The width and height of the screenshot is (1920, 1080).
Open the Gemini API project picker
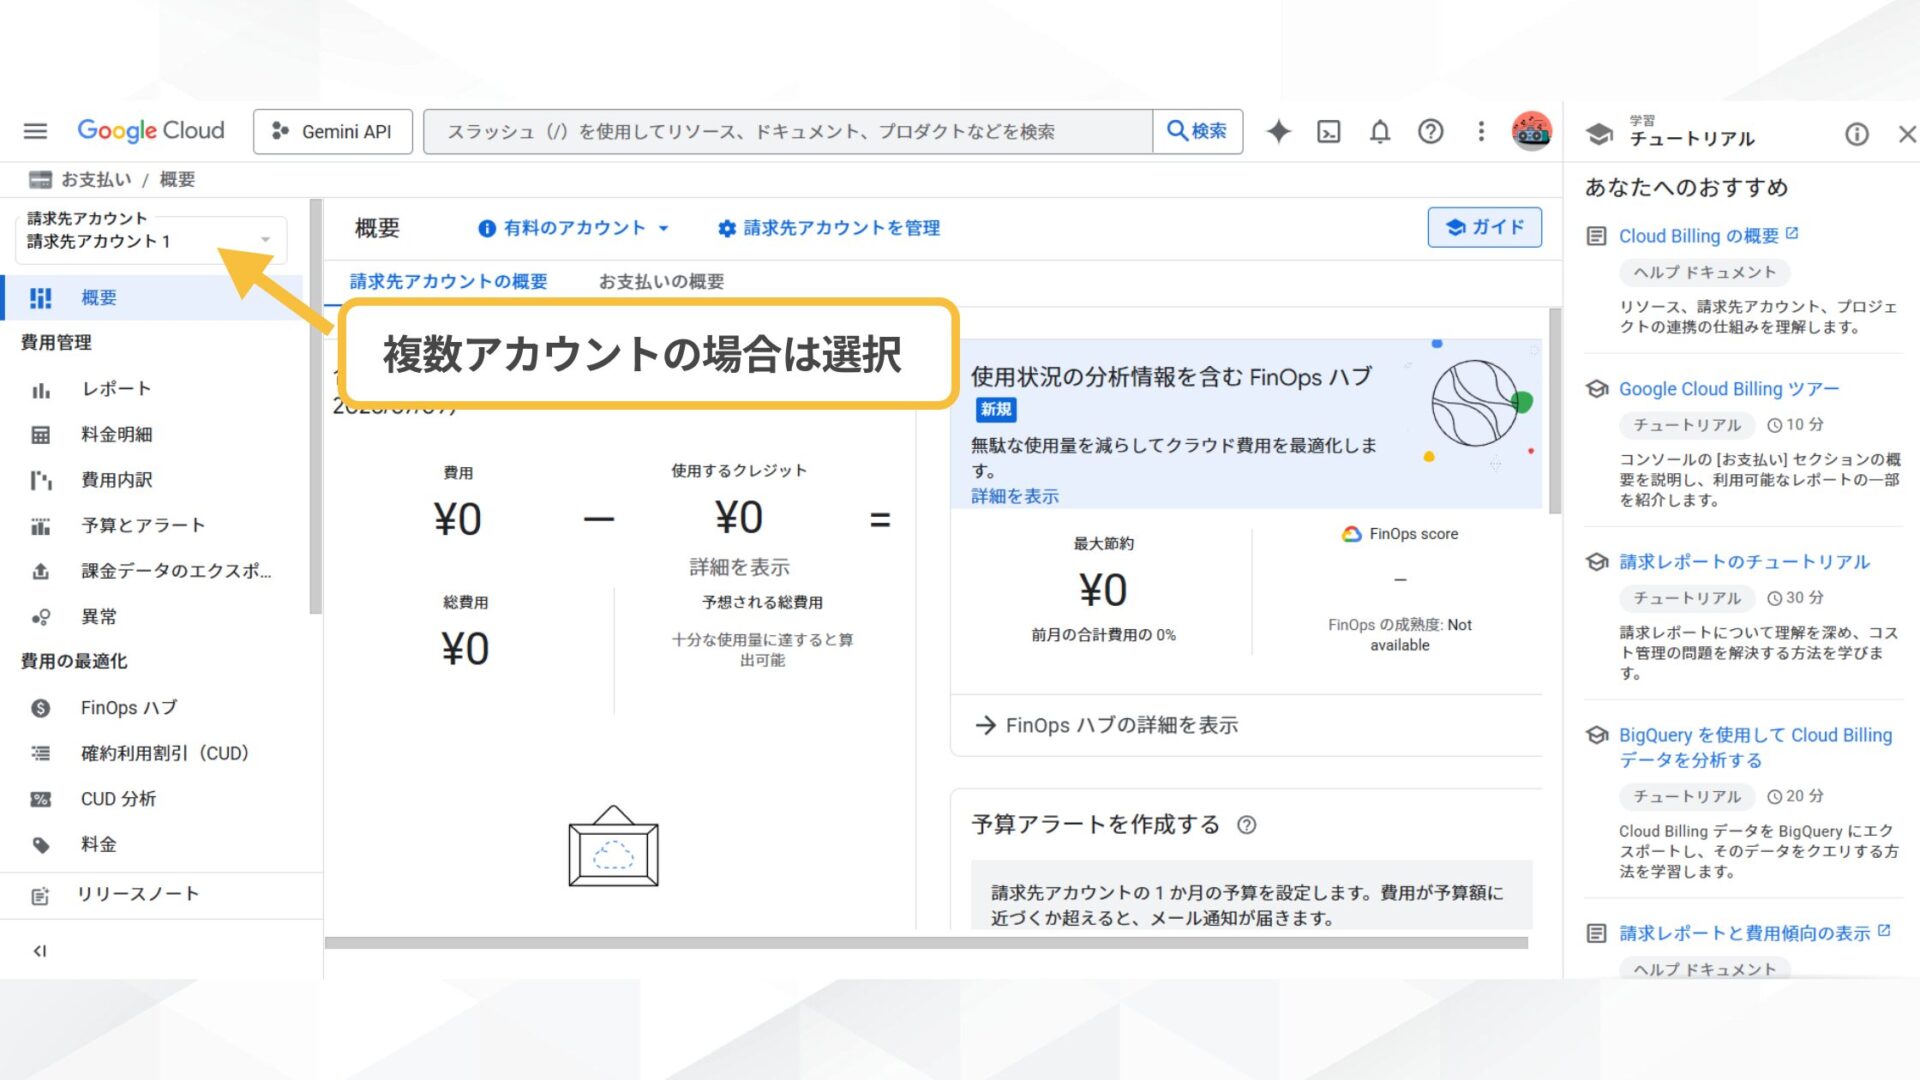(x=332, y=130)
